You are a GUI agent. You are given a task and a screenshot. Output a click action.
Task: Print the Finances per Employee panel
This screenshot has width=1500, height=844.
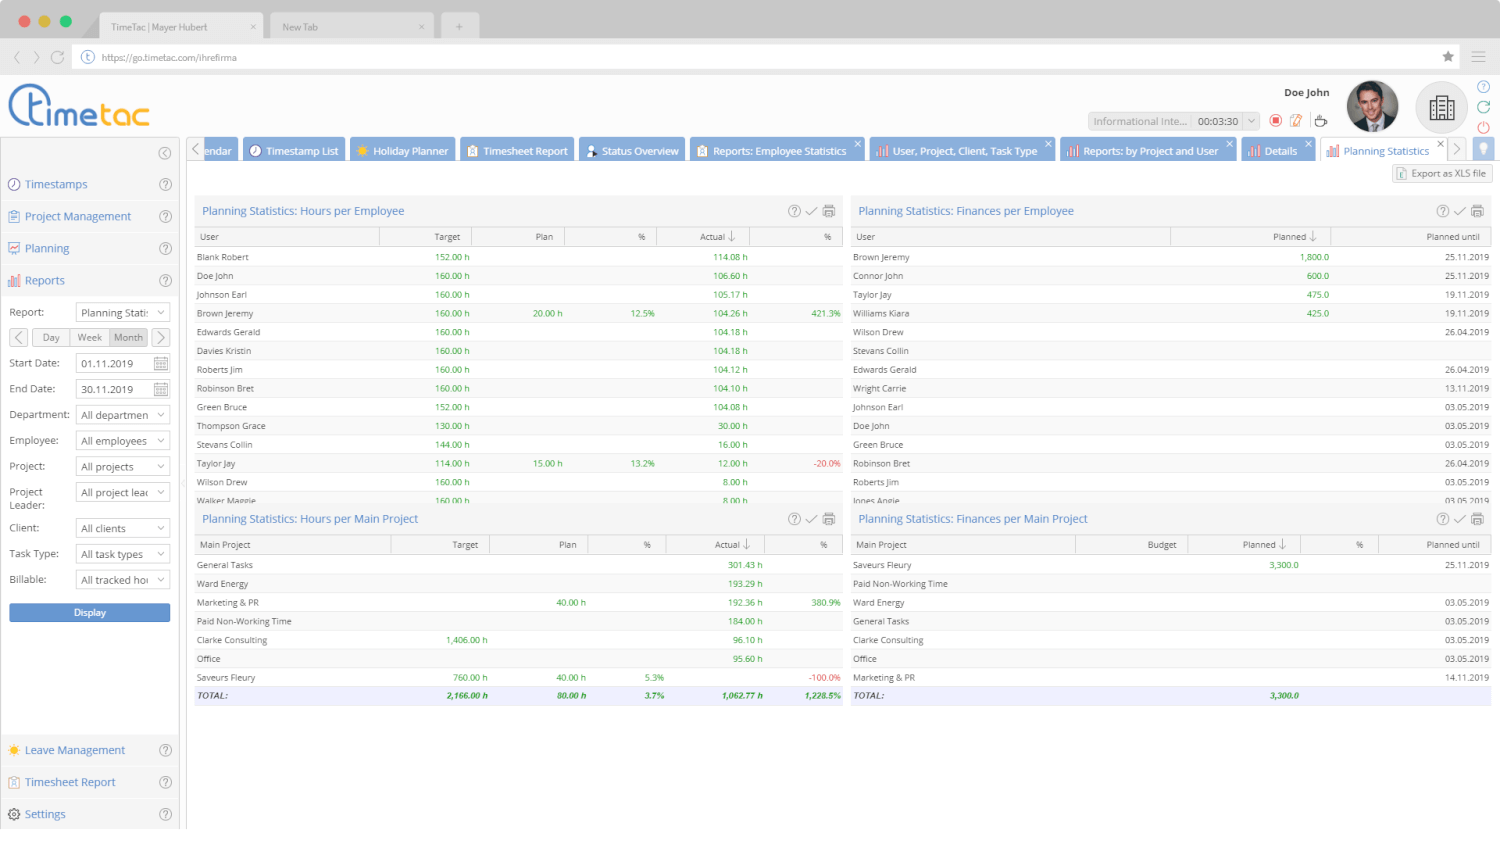(x=1477, y=211)
